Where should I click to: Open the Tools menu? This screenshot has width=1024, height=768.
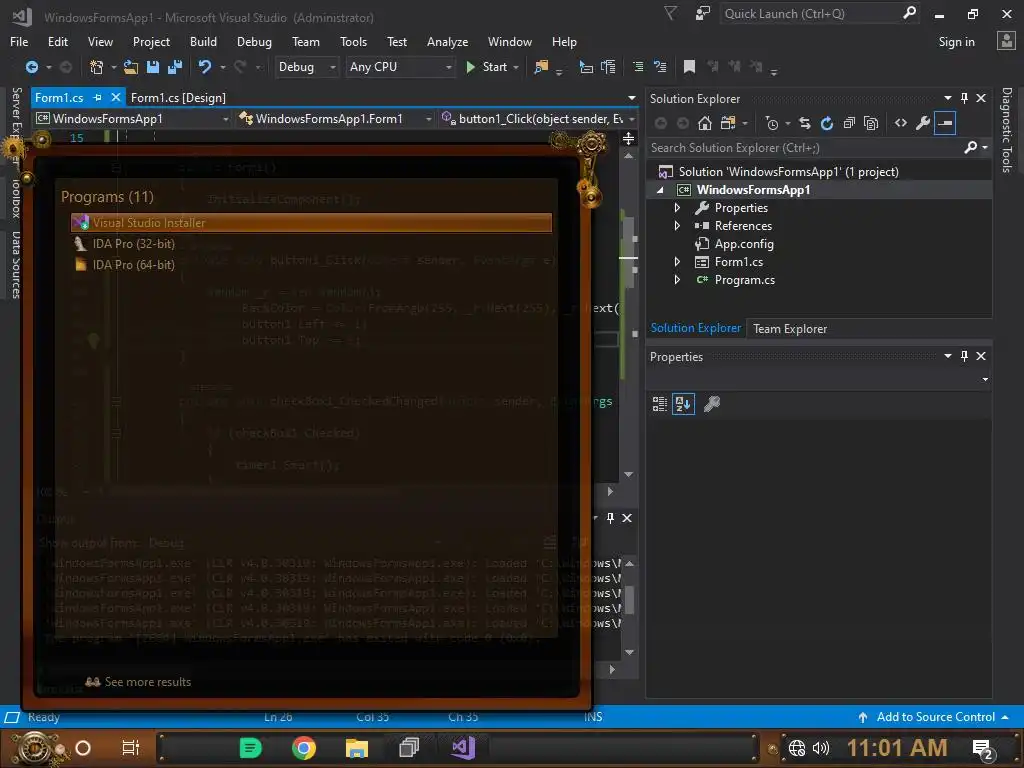point(353,42)
